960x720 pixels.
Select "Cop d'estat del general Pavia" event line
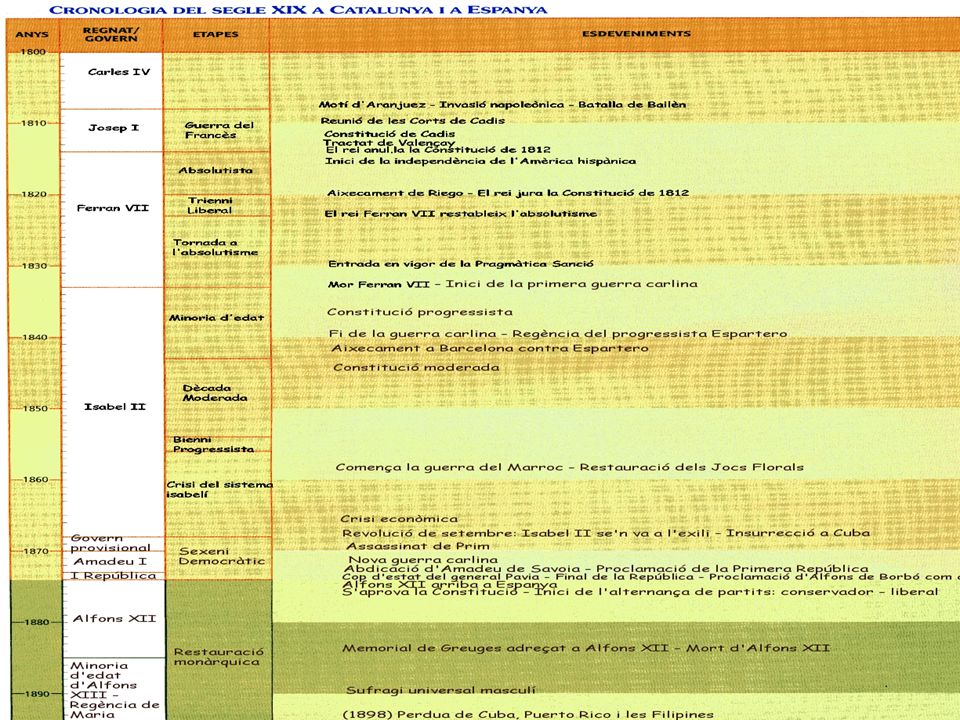point(651,577)
